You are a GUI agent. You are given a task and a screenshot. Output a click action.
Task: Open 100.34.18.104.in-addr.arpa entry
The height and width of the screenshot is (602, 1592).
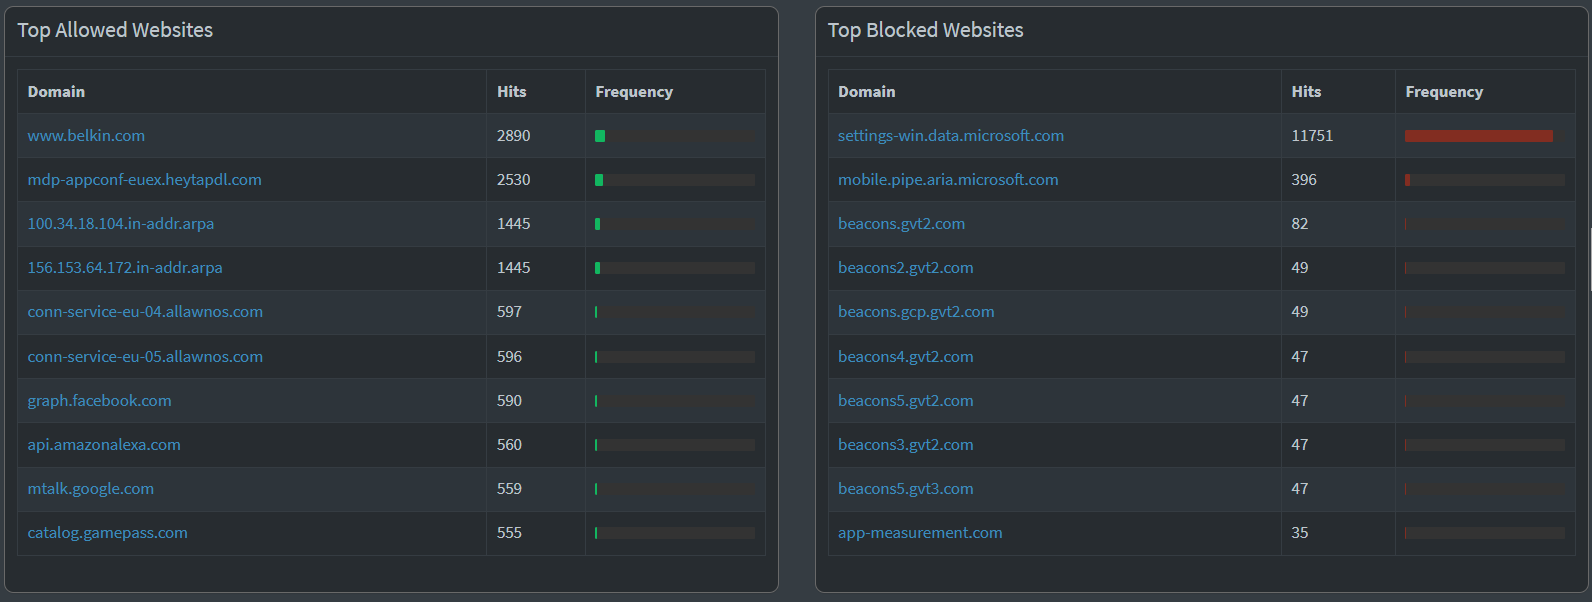tap(120, 224)
